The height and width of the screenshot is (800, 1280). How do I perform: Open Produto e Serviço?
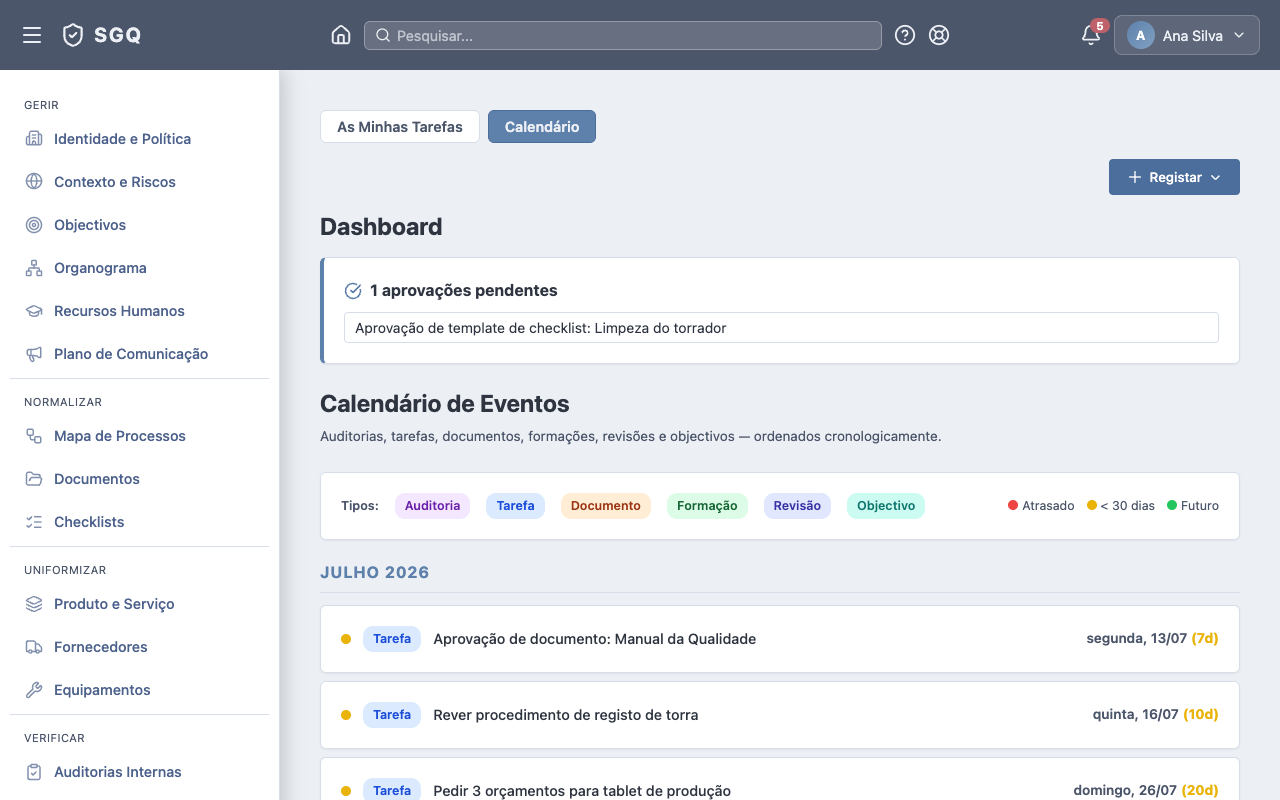[x=140, y=604]
